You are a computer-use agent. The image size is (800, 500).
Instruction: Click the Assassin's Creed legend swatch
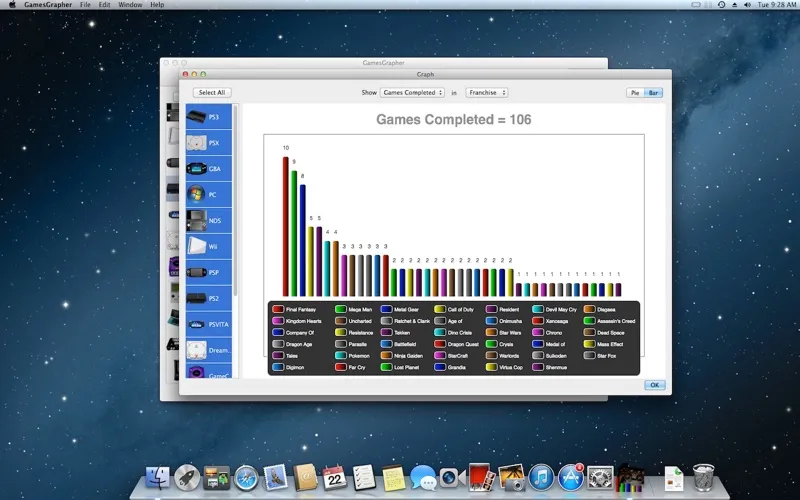(x=589, y=321)
